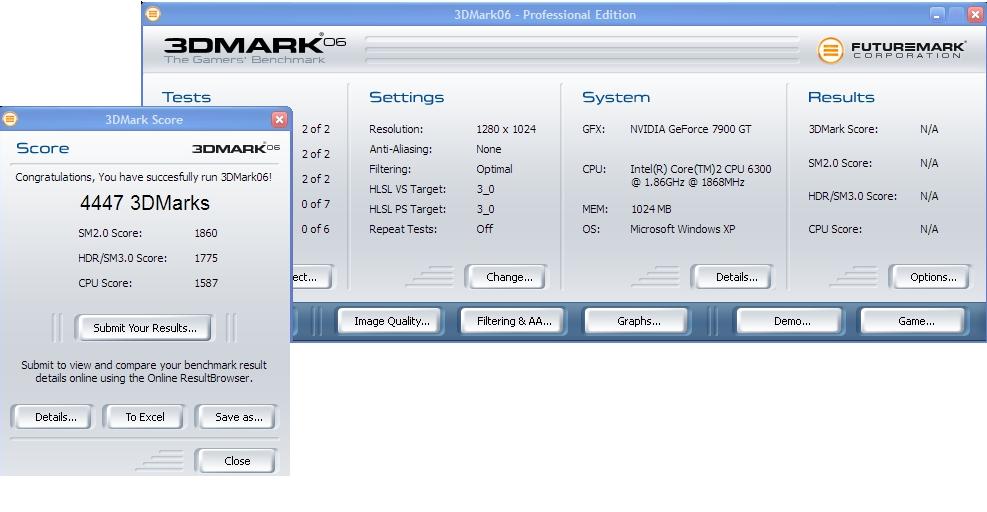The height and width of the screenshot is (512, 987).
Task: Click the Score heading in dialog
Action: 43,148
